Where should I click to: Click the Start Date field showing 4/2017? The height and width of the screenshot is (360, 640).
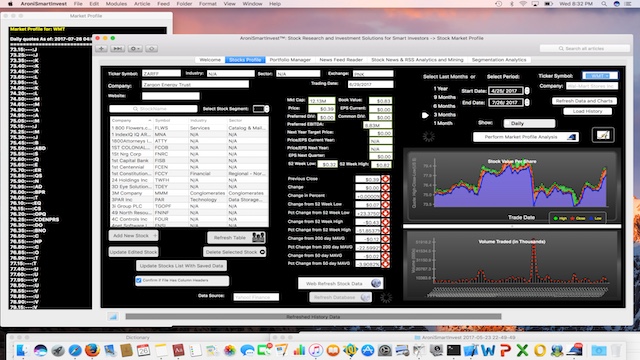[506, 91]
